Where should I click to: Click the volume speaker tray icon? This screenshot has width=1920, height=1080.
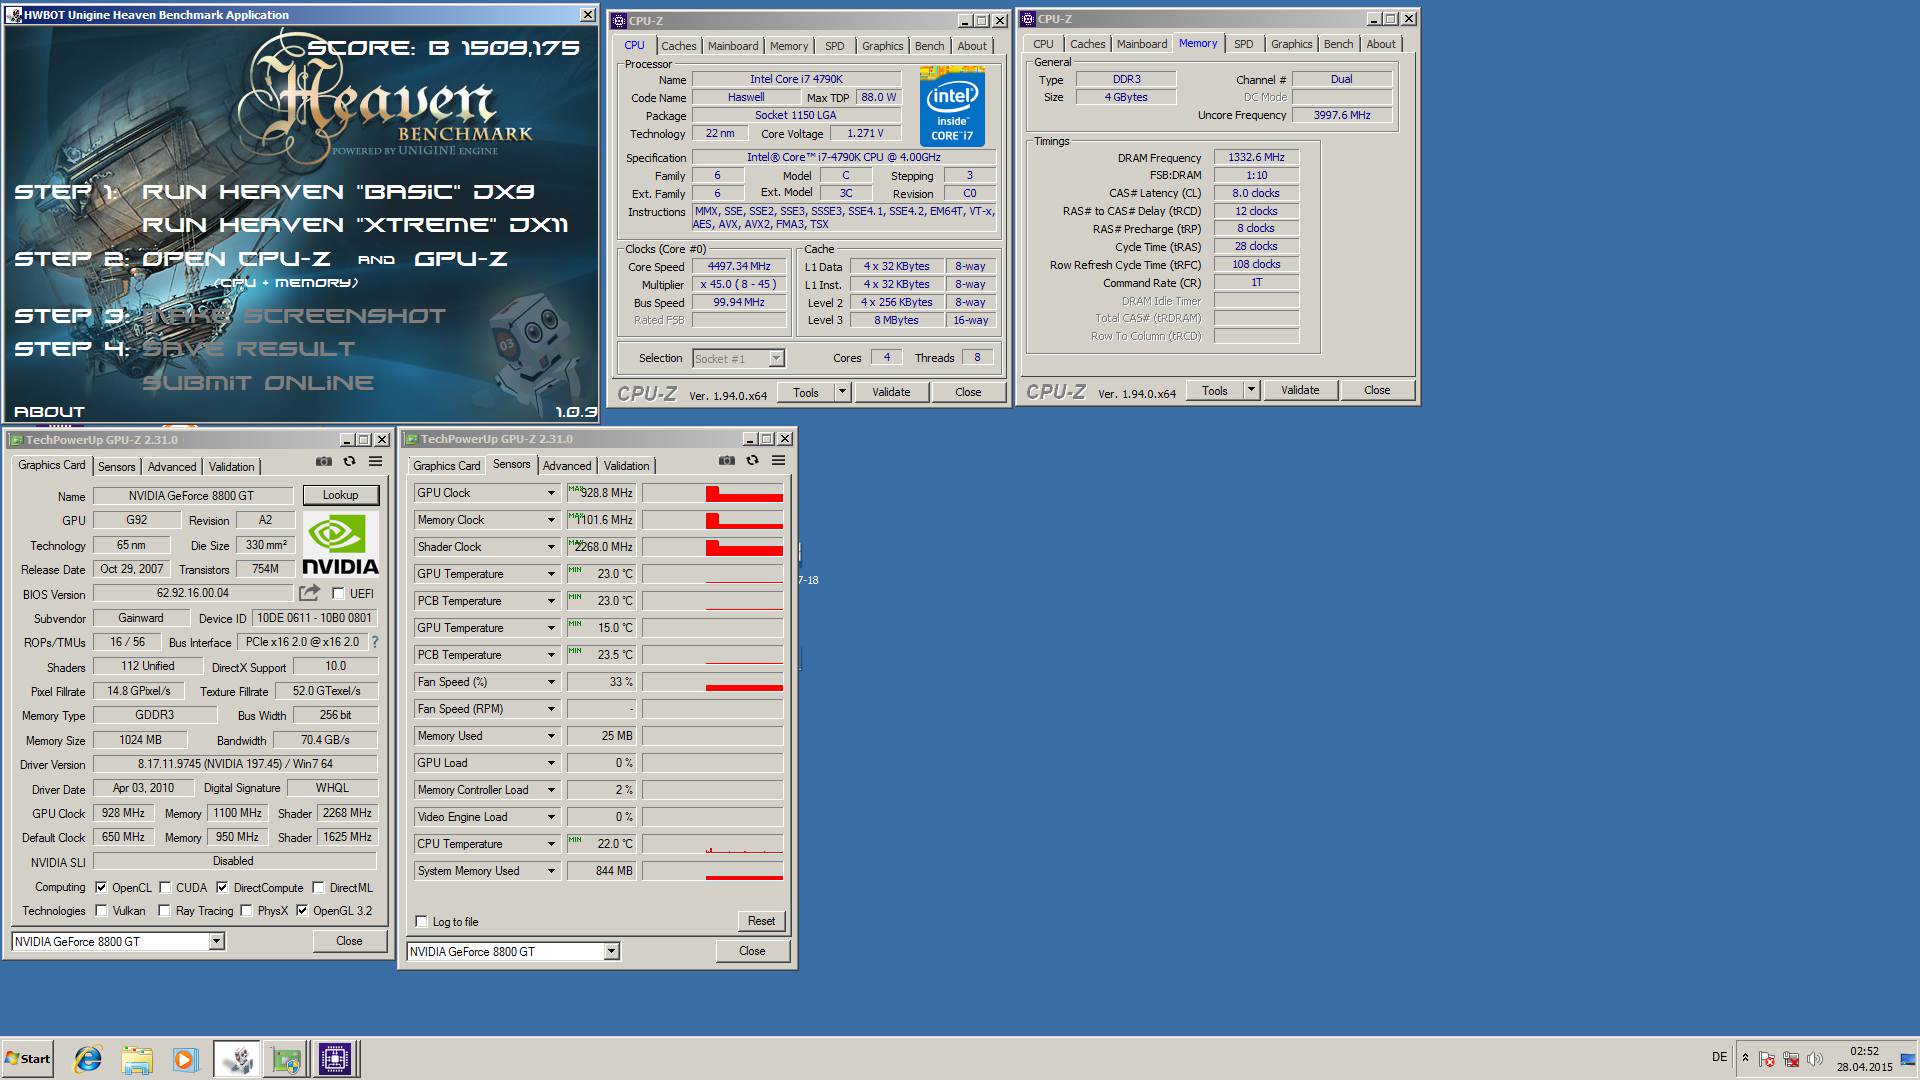pyautogui.click(x=1815, y=1059)
